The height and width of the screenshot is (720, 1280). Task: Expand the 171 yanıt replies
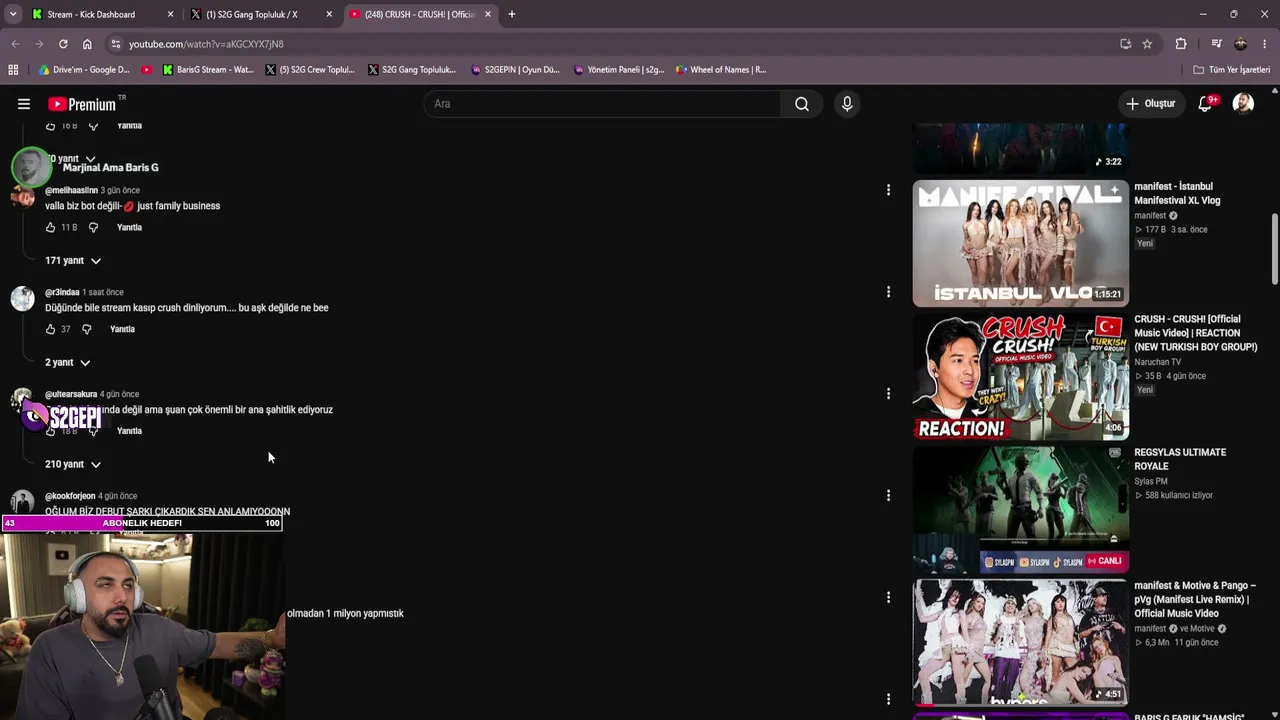click(73, 261)
